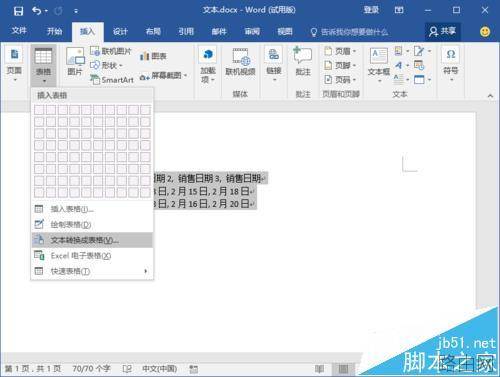This screenshot has width=500, height=377.
Task: Collapse the ribbon with the caret
Action: [490, 96]
